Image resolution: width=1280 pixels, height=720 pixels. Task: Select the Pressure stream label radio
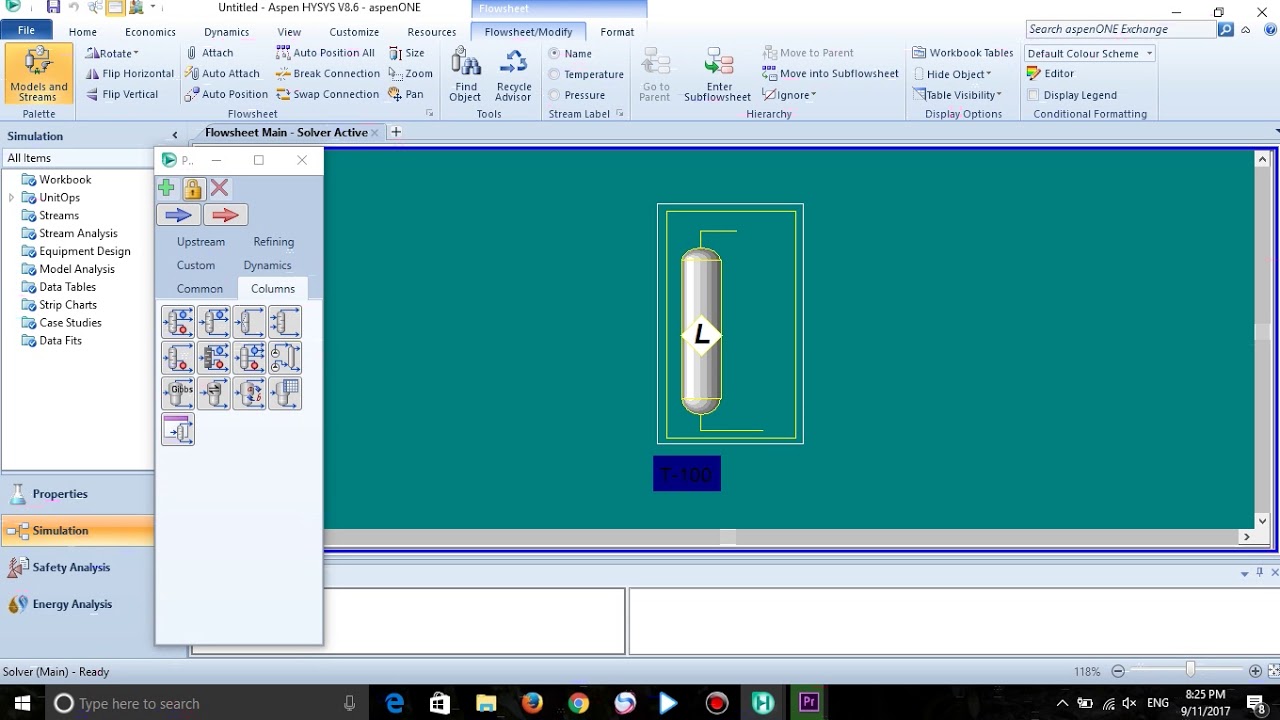554,95
